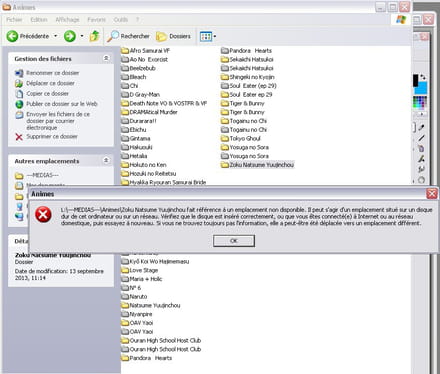Close the Animes error dialog with X
This screenshot has height=374, width=440.
[x=432, y=194]
